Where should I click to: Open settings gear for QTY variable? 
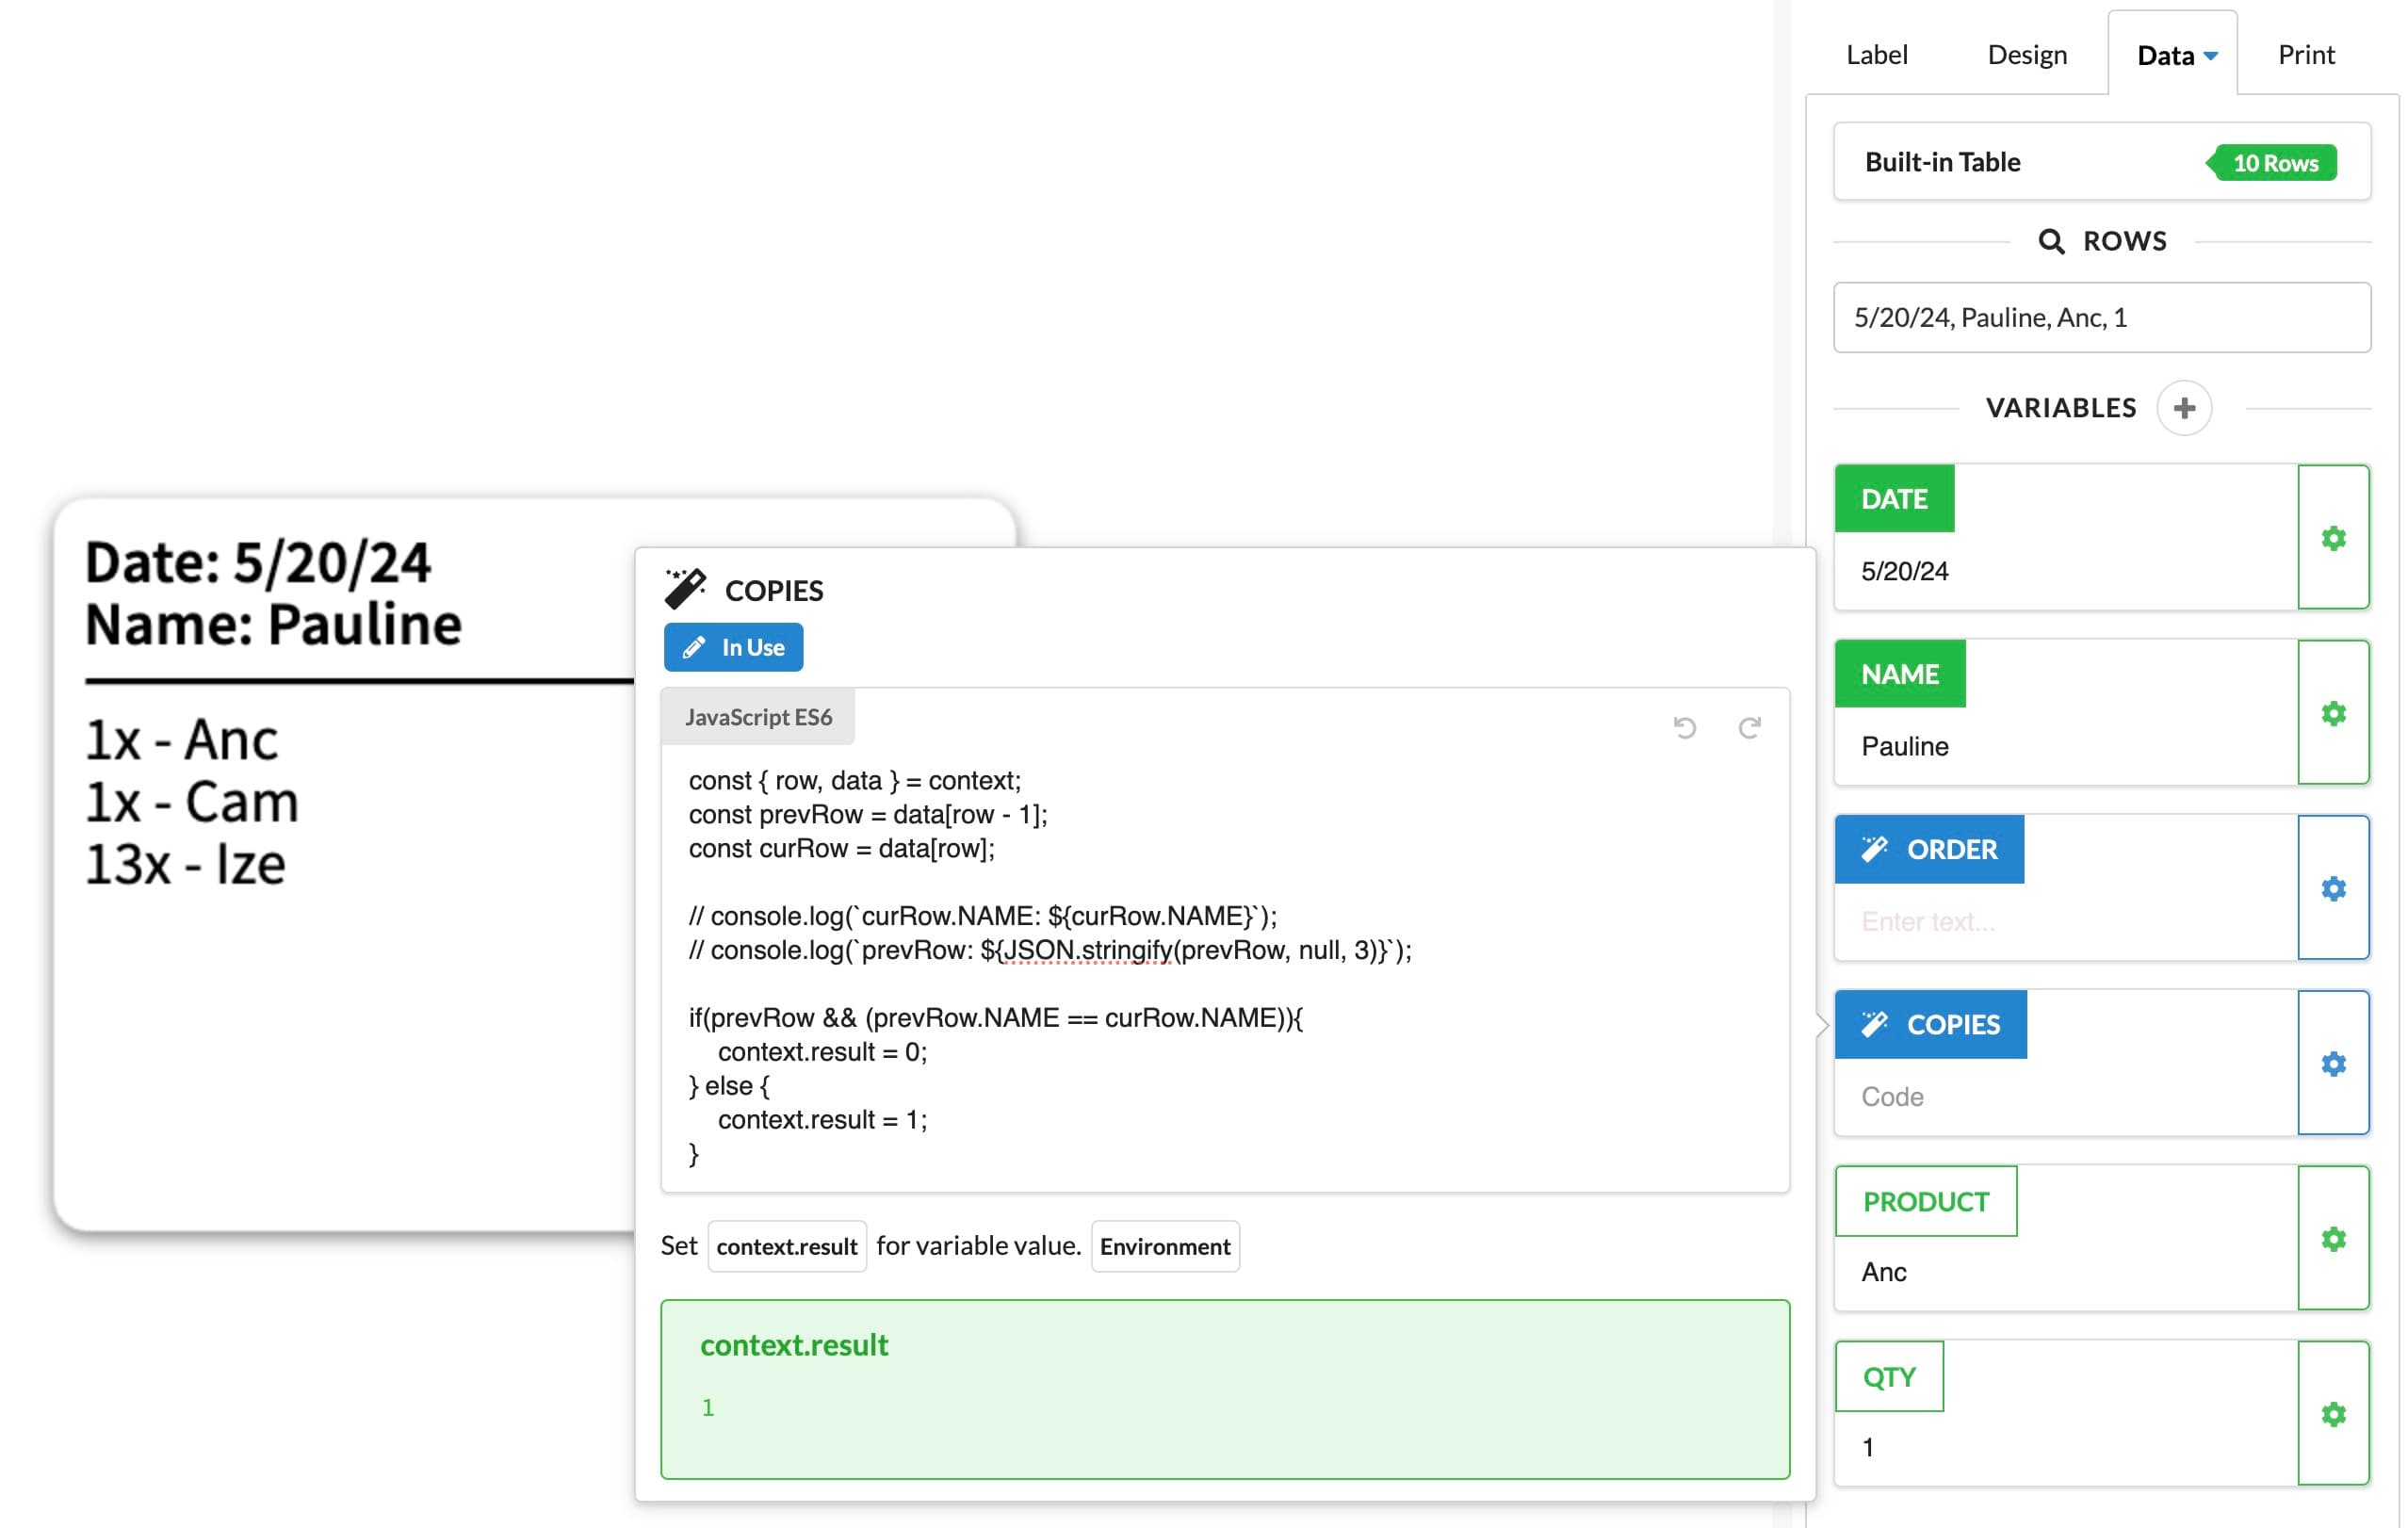point(2332,1414)
